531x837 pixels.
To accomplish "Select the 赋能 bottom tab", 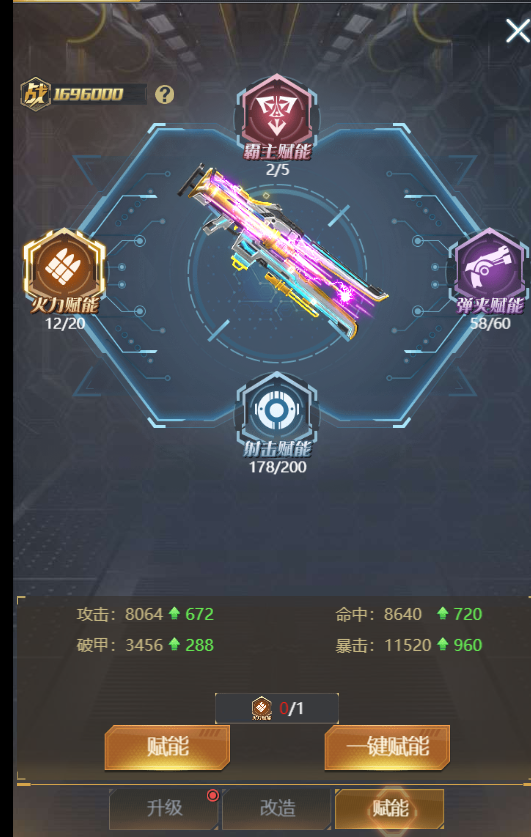I will pyautogui.click(x=390, y=808).
